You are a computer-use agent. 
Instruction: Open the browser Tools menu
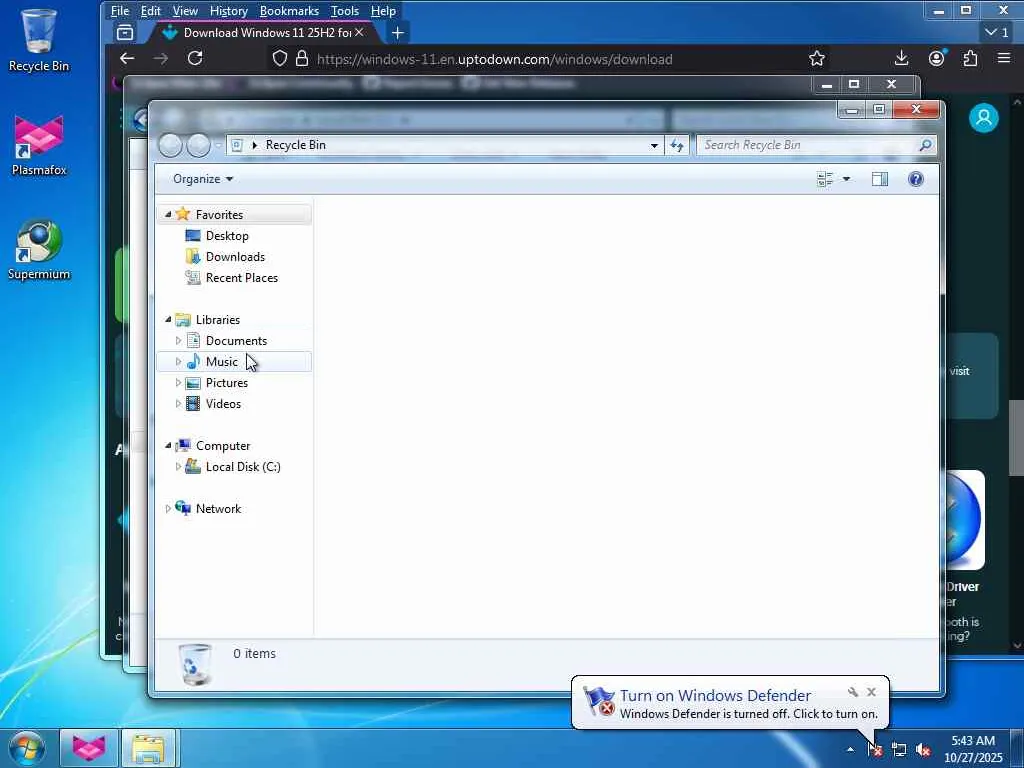pyautogui.click(x=345, y=11)
